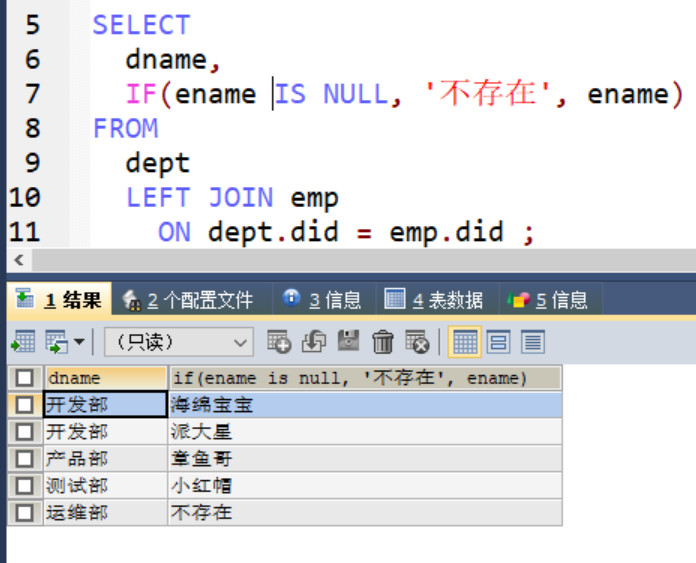Viewport: 696px width, 563px height.
Task: Click the cancel changes icon
Action: tap(417, 341)
